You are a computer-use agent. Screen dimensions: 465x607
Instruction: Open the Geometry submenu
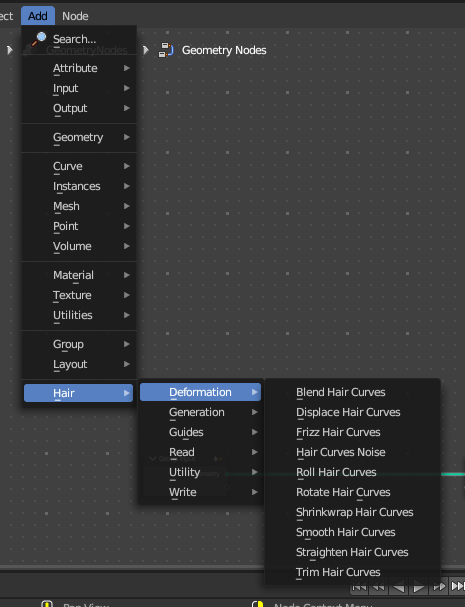[79, 137]
